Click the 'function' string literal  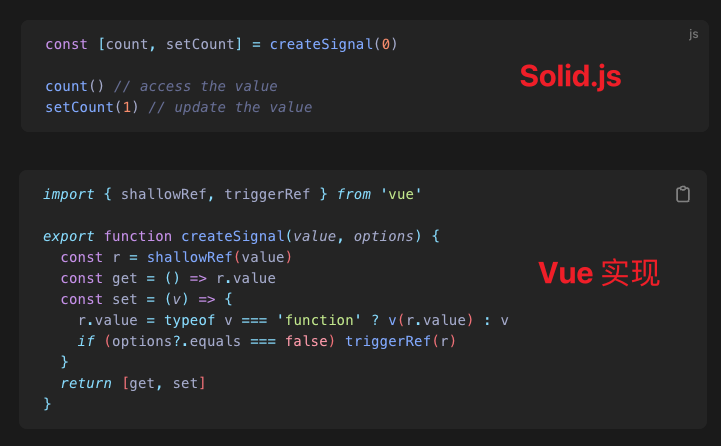point(319,320)
